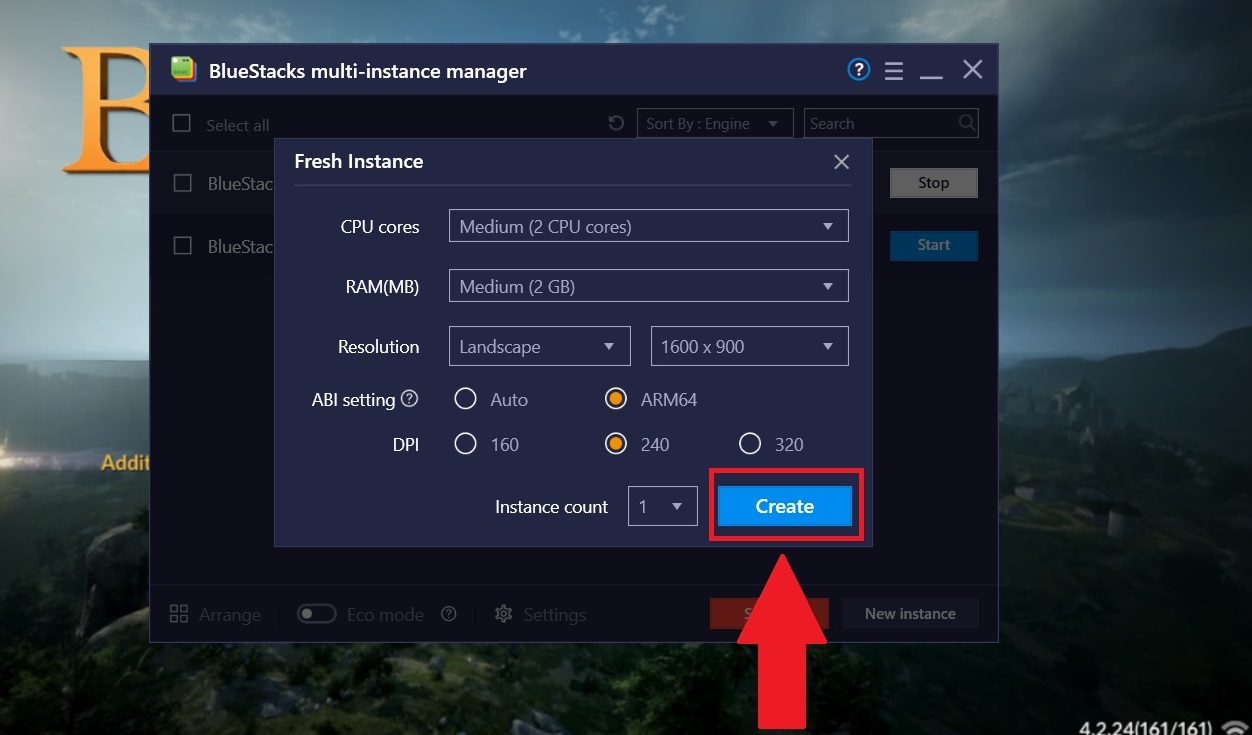Click the version text 4.2.24(161/161)
The image size is (1252, 735).
(1146, 727)
